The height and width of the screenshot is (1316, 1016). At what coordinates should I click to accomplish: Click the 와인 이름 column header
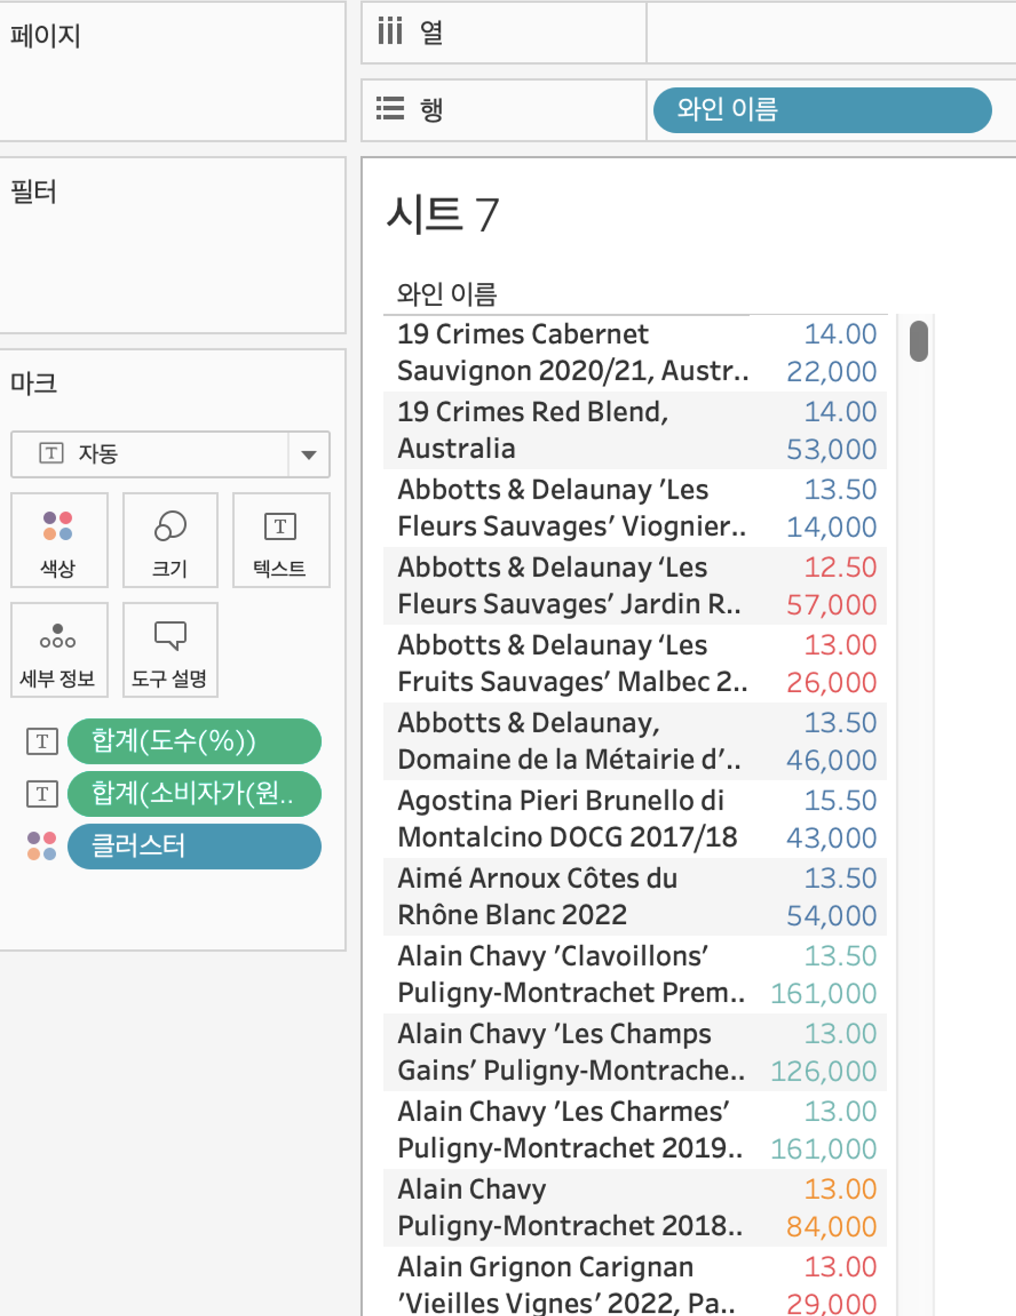tap(447, 294)
